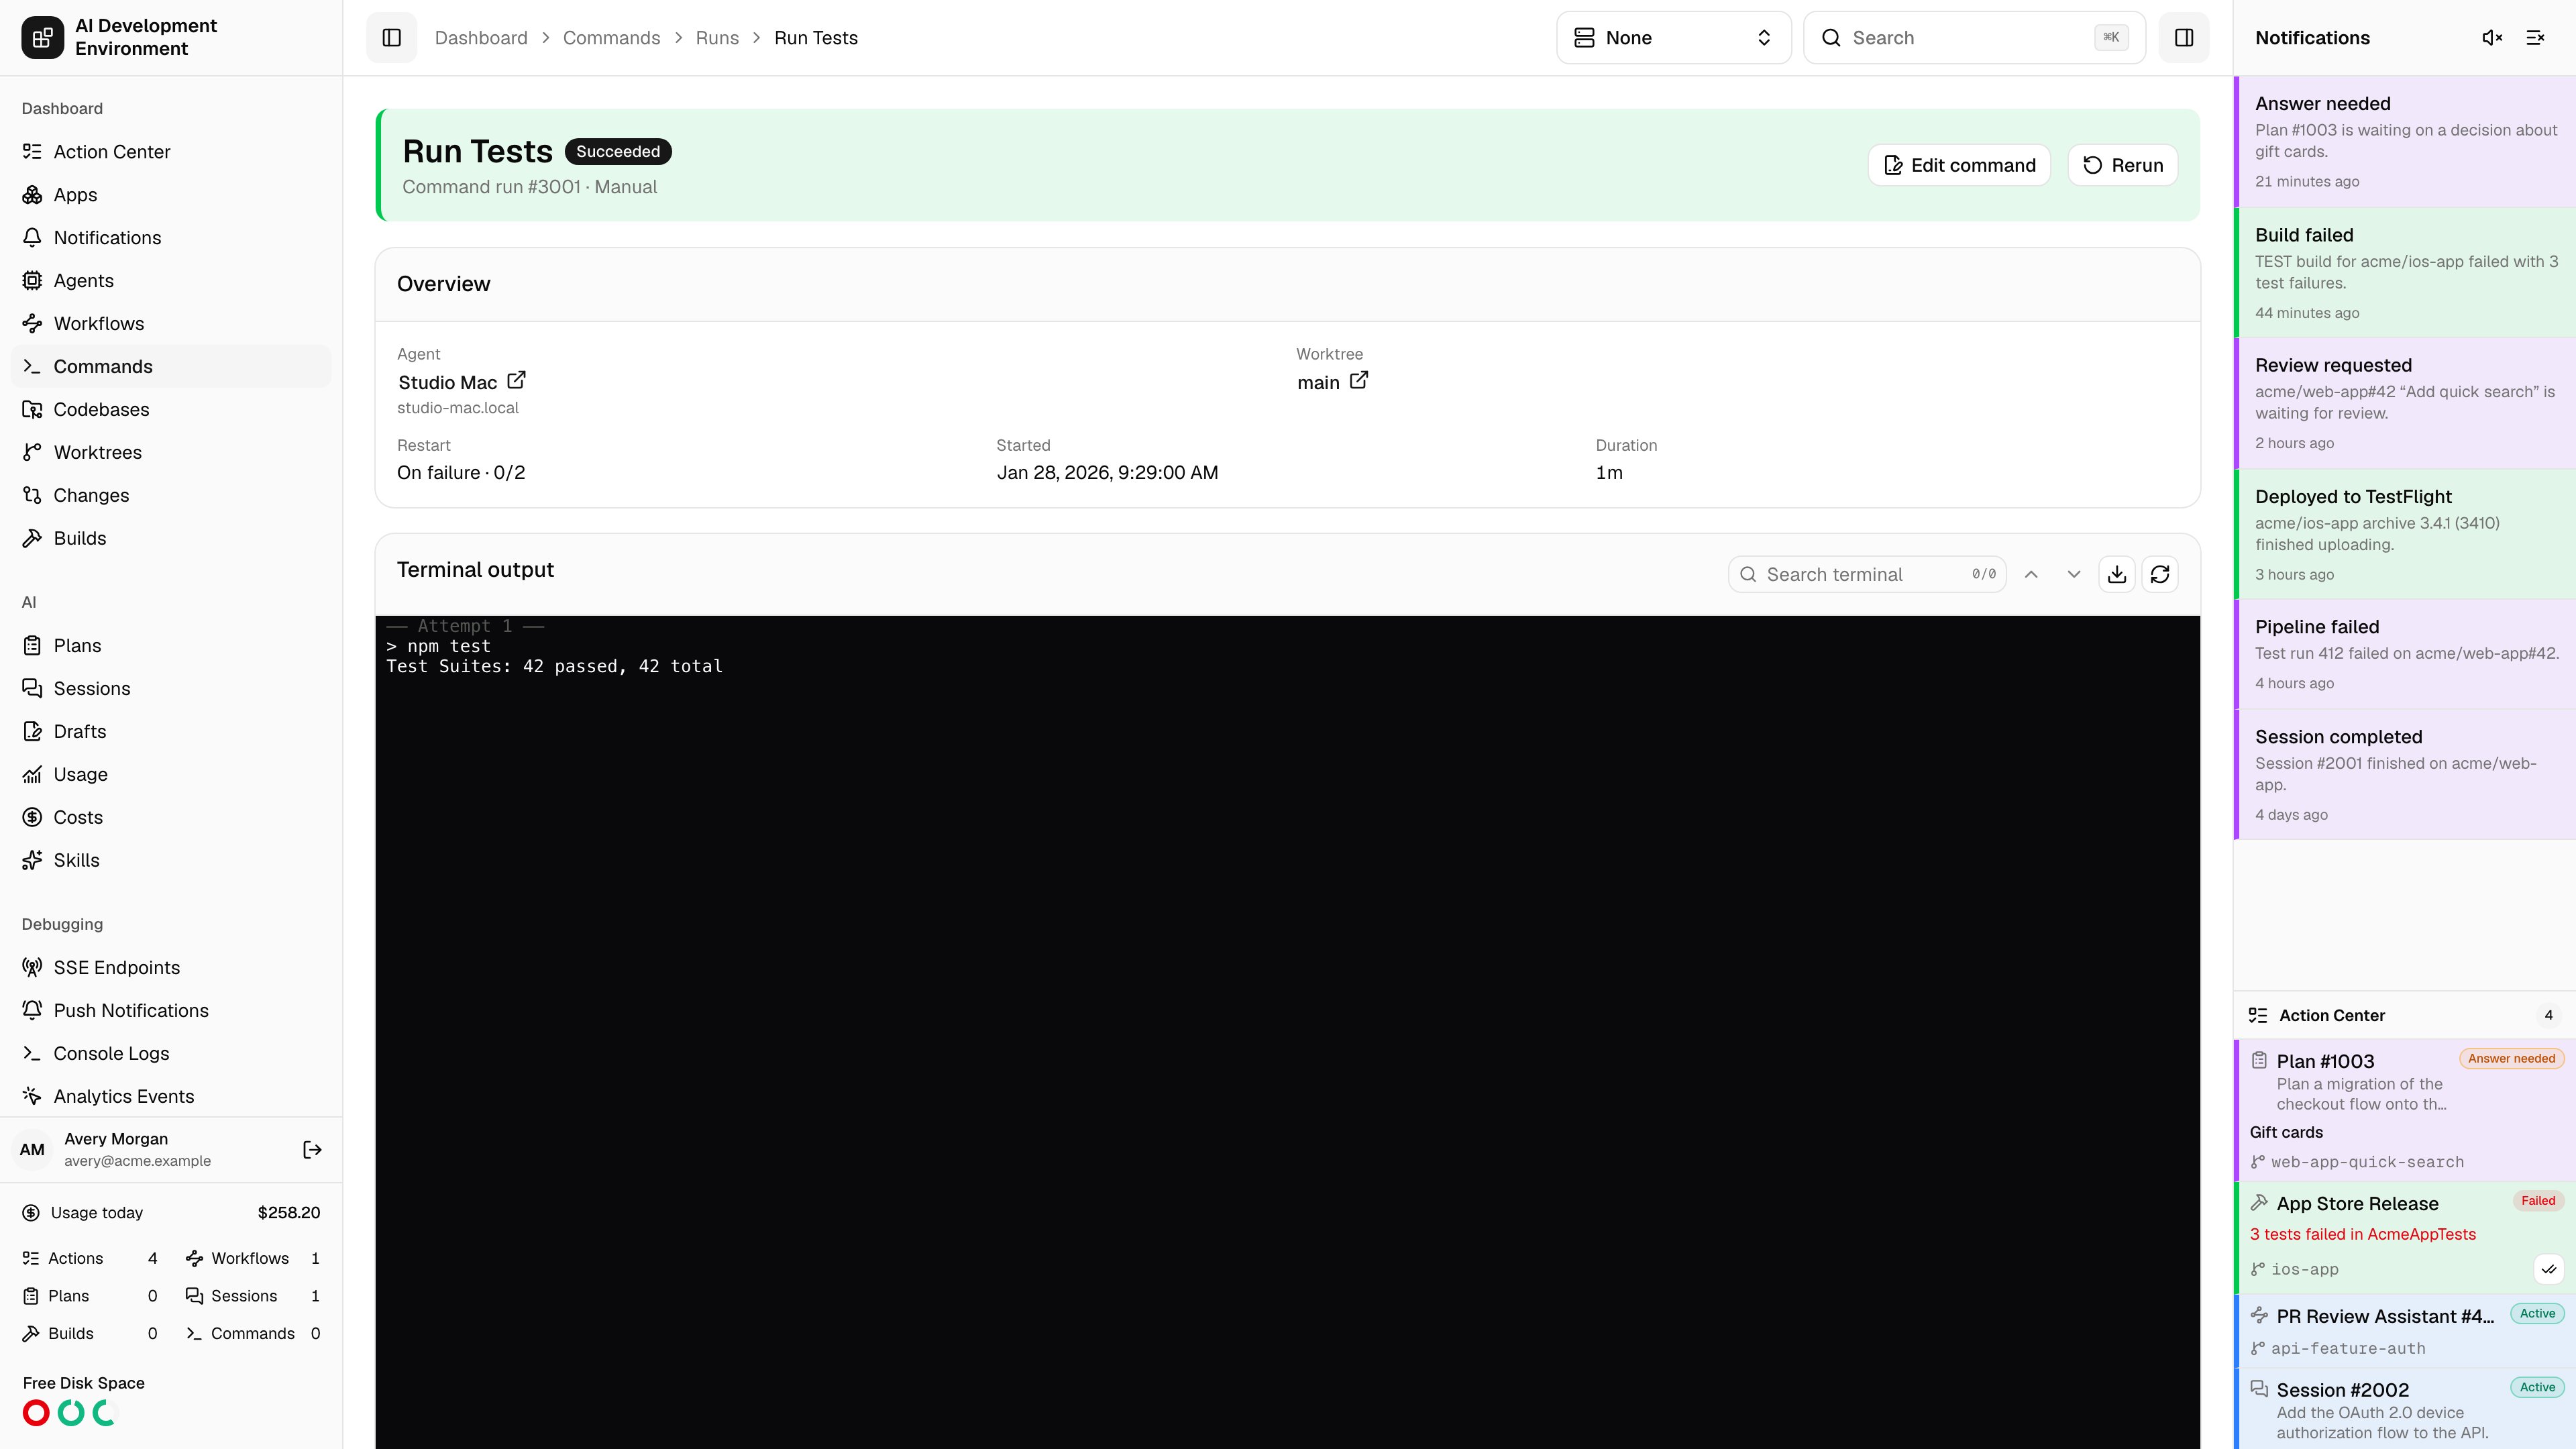
Task: Click the Search terminal input
Action: [1867, 574]
